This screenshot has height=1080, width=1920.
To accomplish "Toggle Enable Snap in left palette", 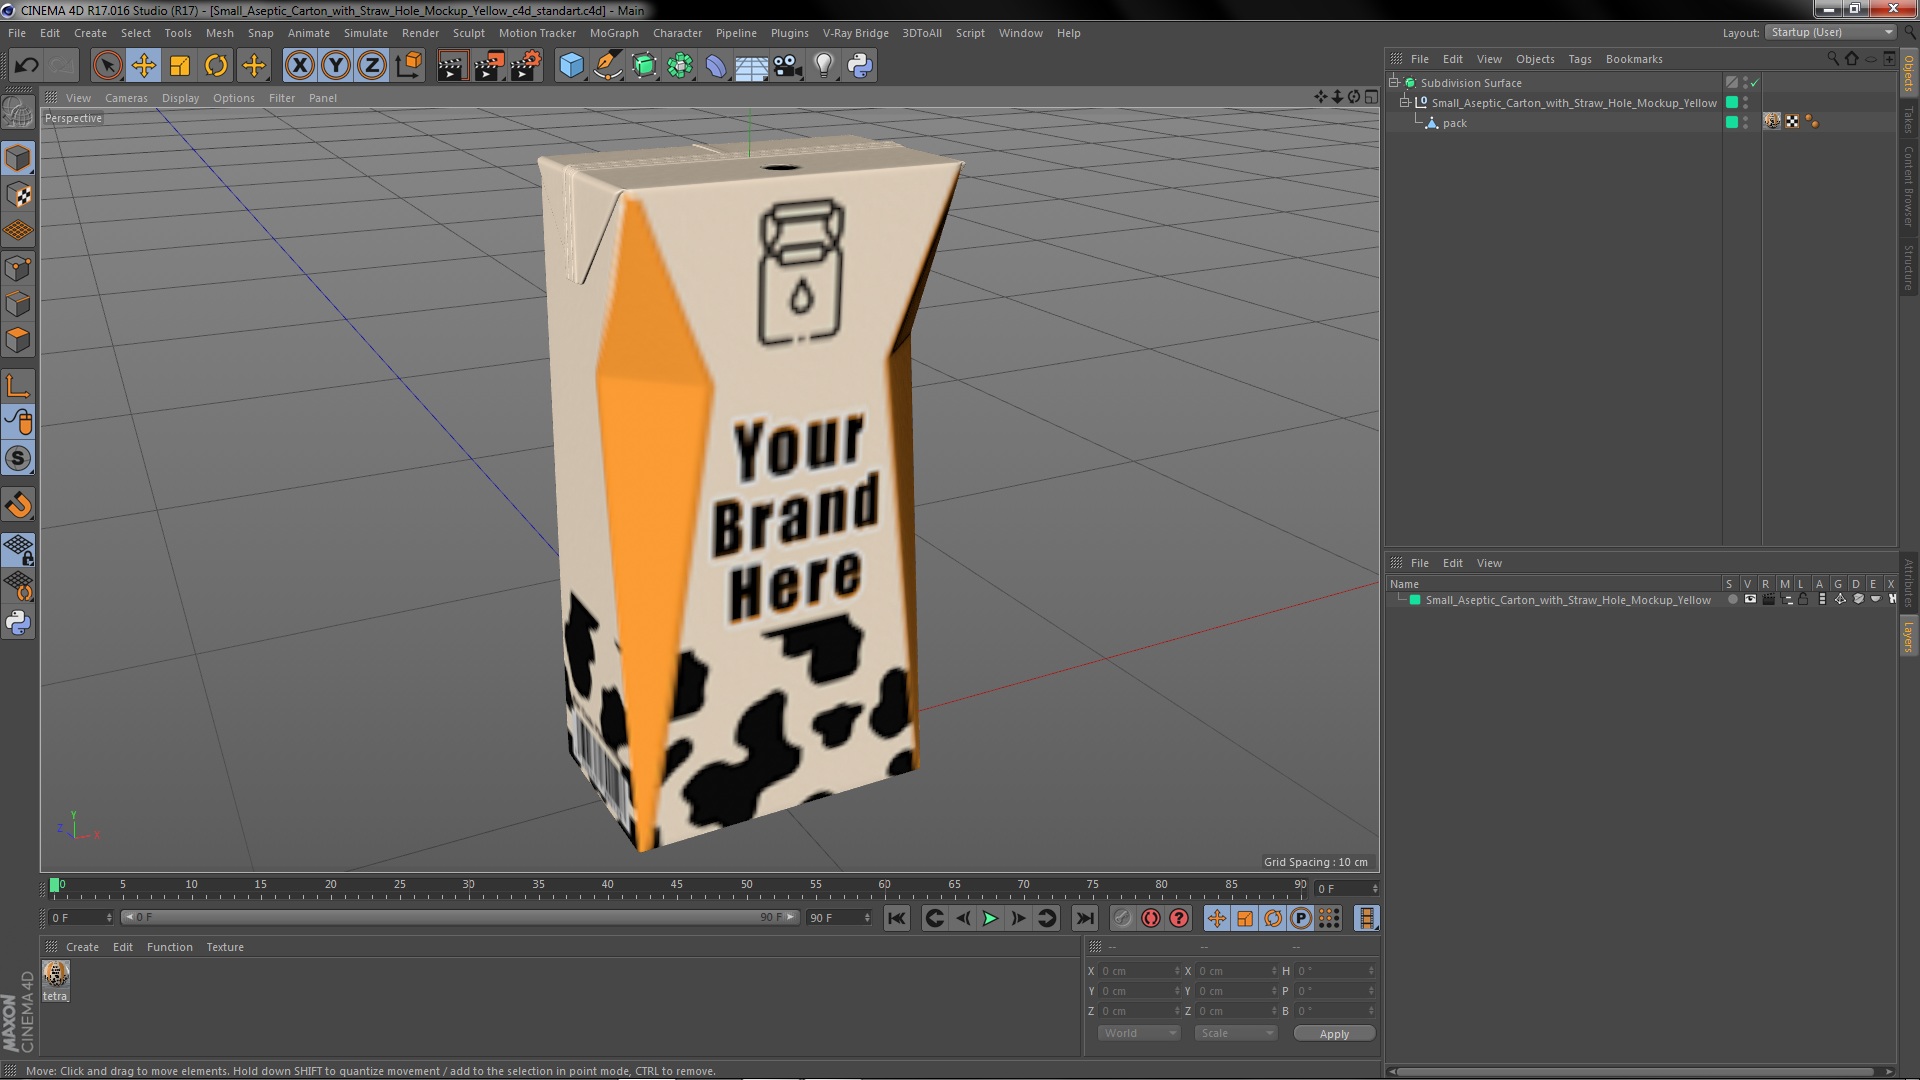I will coord(18,505).
